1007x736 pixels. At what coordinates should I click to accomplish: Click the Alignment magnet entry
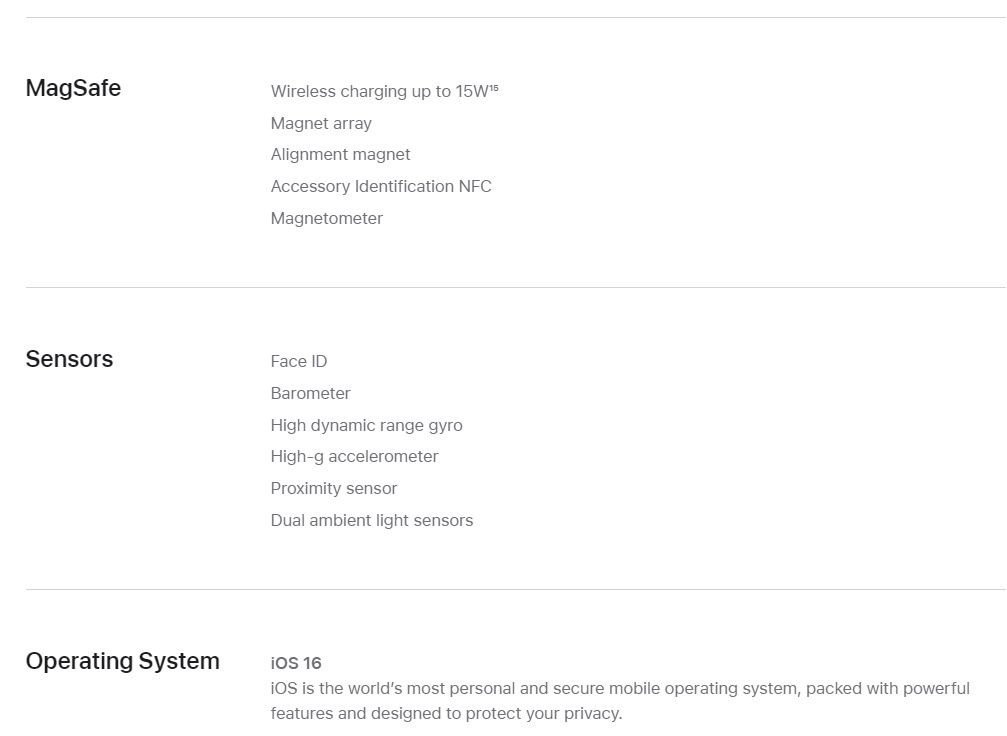click(340, 155)
